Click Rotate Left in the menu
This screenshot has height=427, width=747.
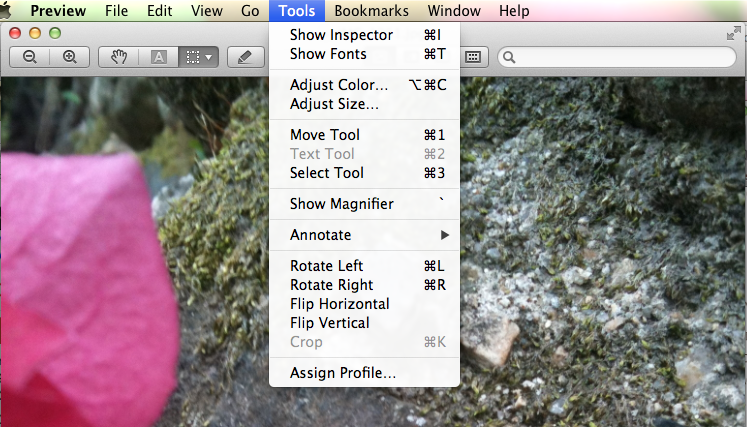point(326,266)
